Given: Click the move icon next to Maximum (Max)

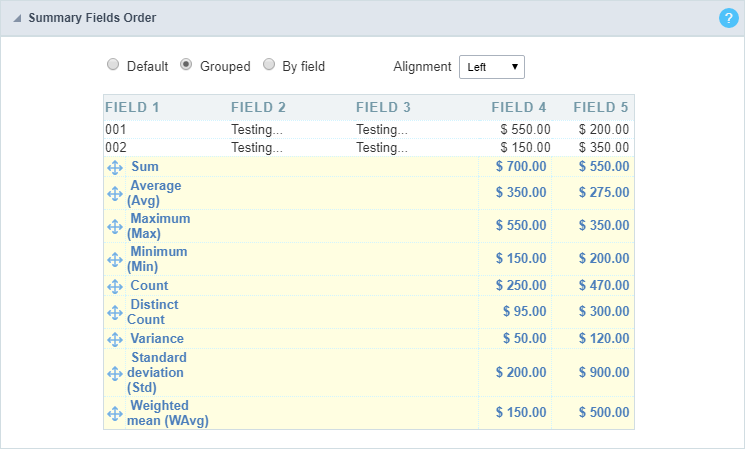Looking at the screenshot, I should 115,226.
